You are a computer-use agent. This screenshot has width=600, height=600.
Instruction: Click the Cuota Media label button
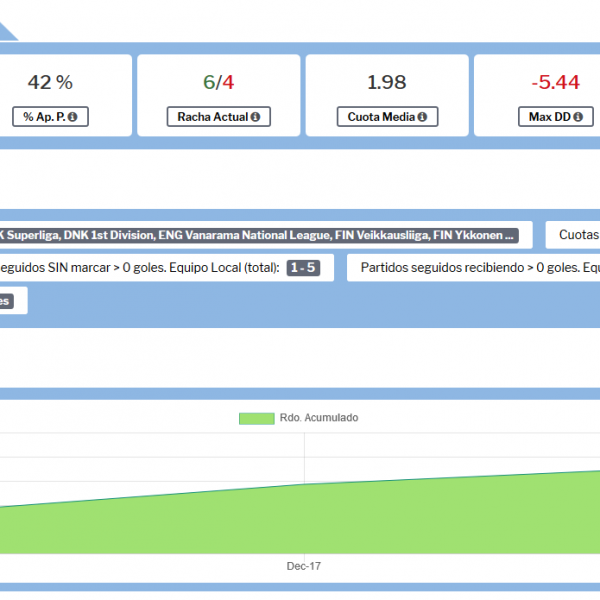[x=387, y=117]
